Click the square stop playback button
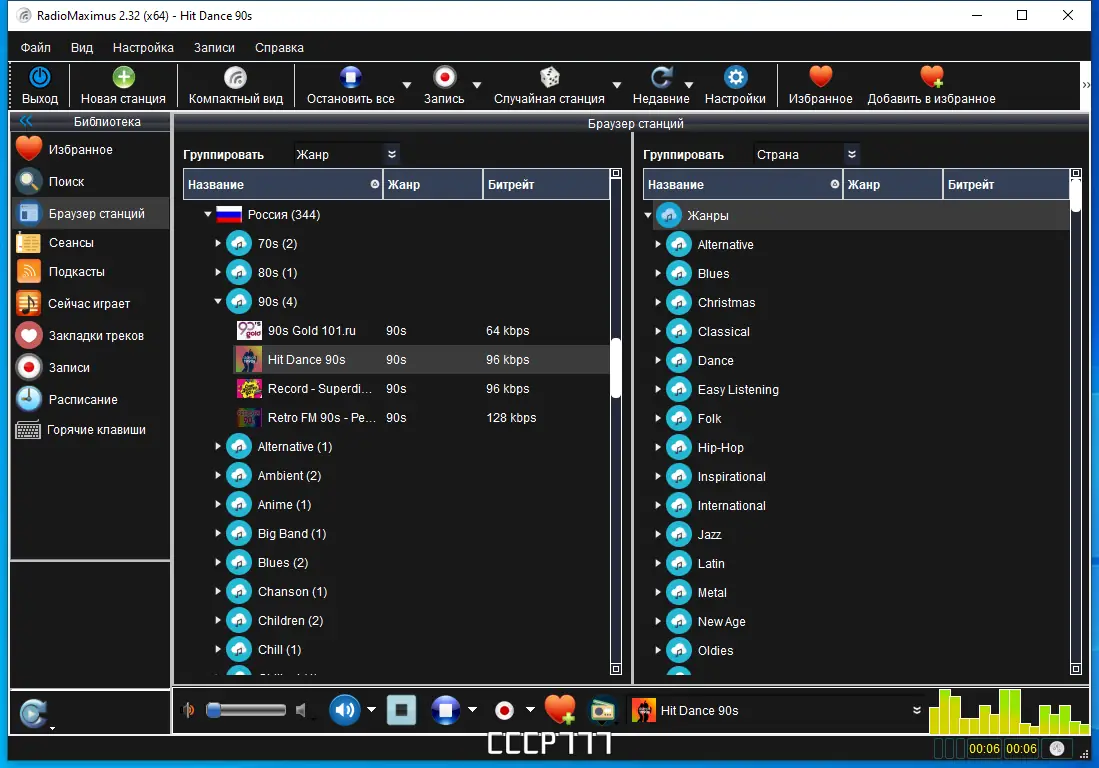 click(x=402, y=710)
